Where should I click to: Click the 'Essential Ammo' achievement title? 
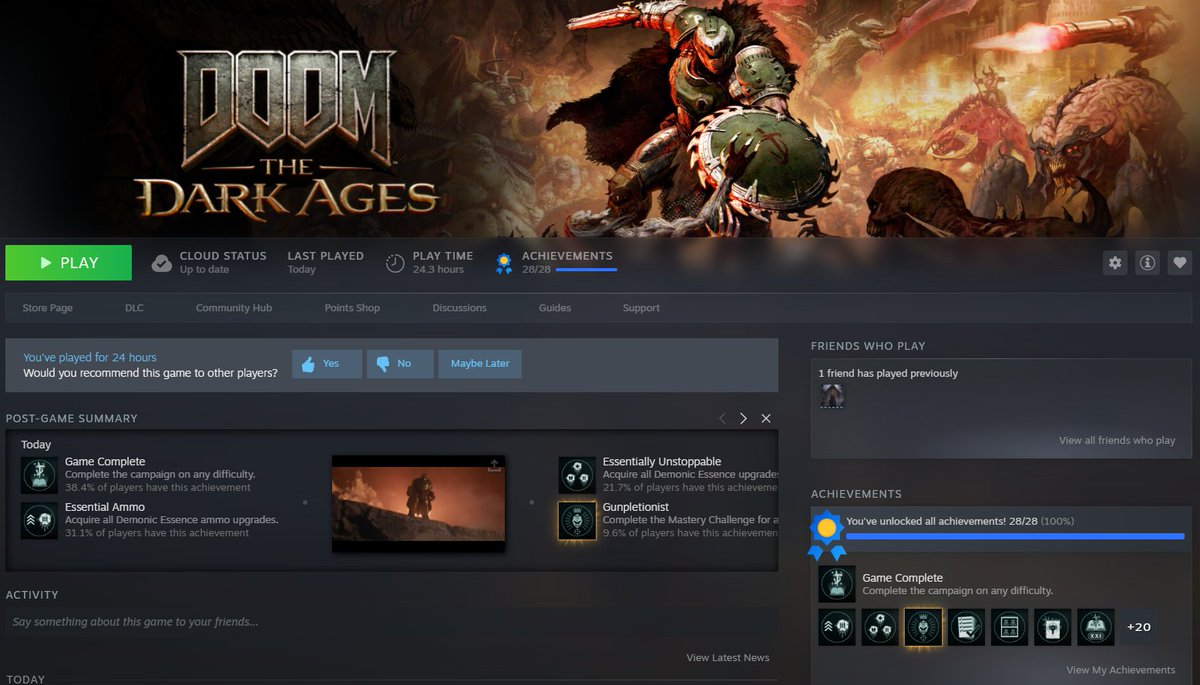[x=105, y=507]
